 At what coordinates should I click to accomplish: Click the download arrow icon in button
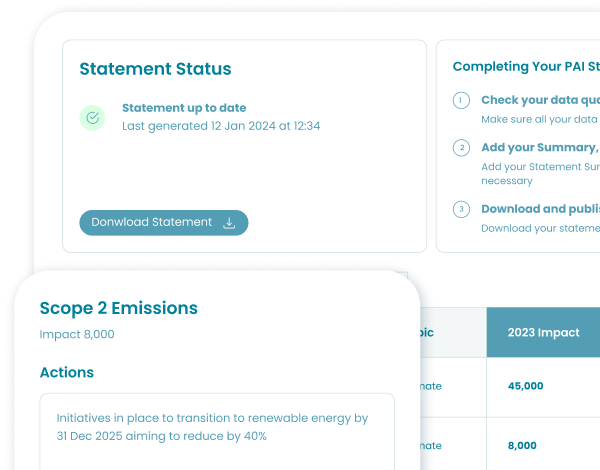[229, 222]
